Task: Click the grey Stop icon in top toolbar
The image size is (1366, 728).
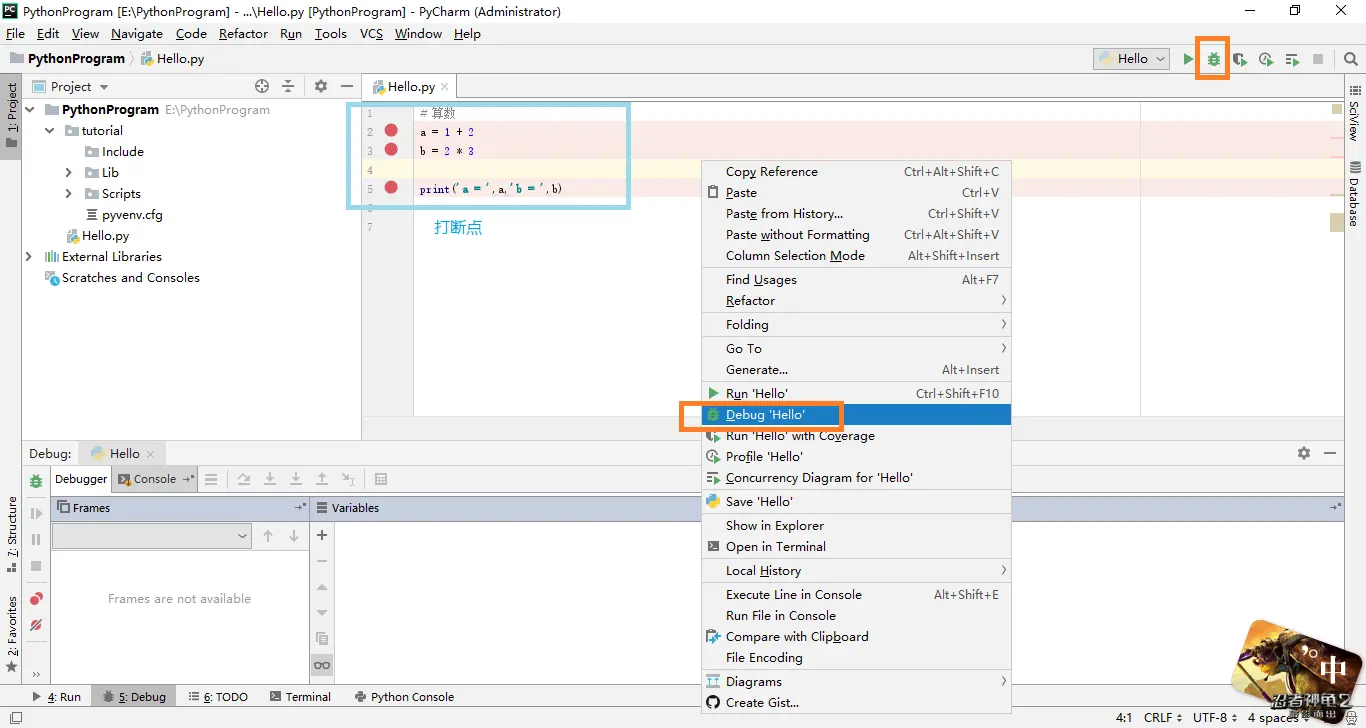Action: tap(1318, 59)
